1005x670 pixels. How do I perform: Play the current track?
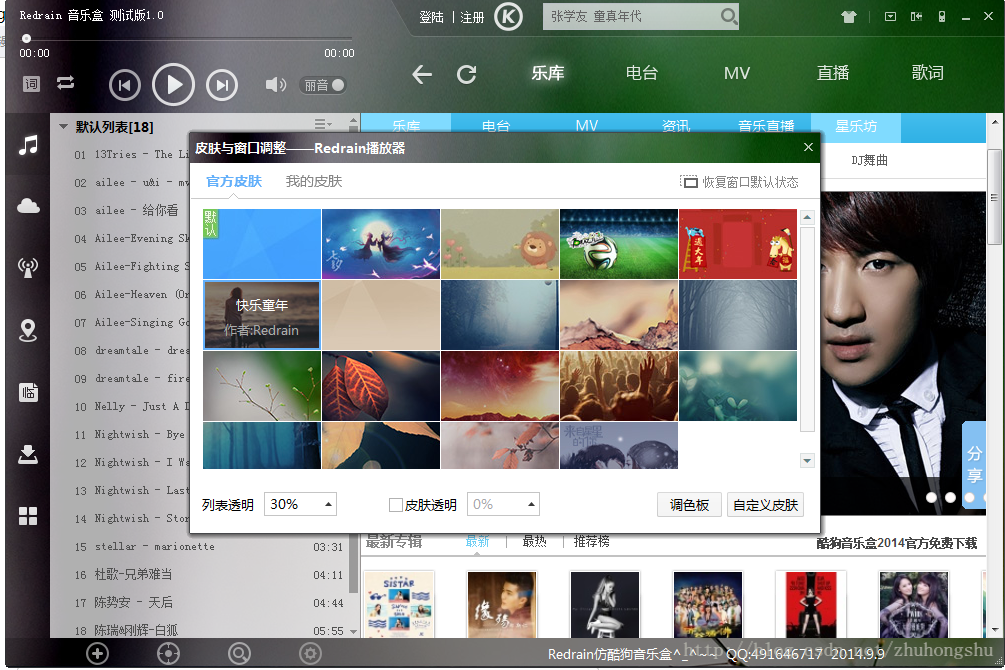[x=173, y=85]
